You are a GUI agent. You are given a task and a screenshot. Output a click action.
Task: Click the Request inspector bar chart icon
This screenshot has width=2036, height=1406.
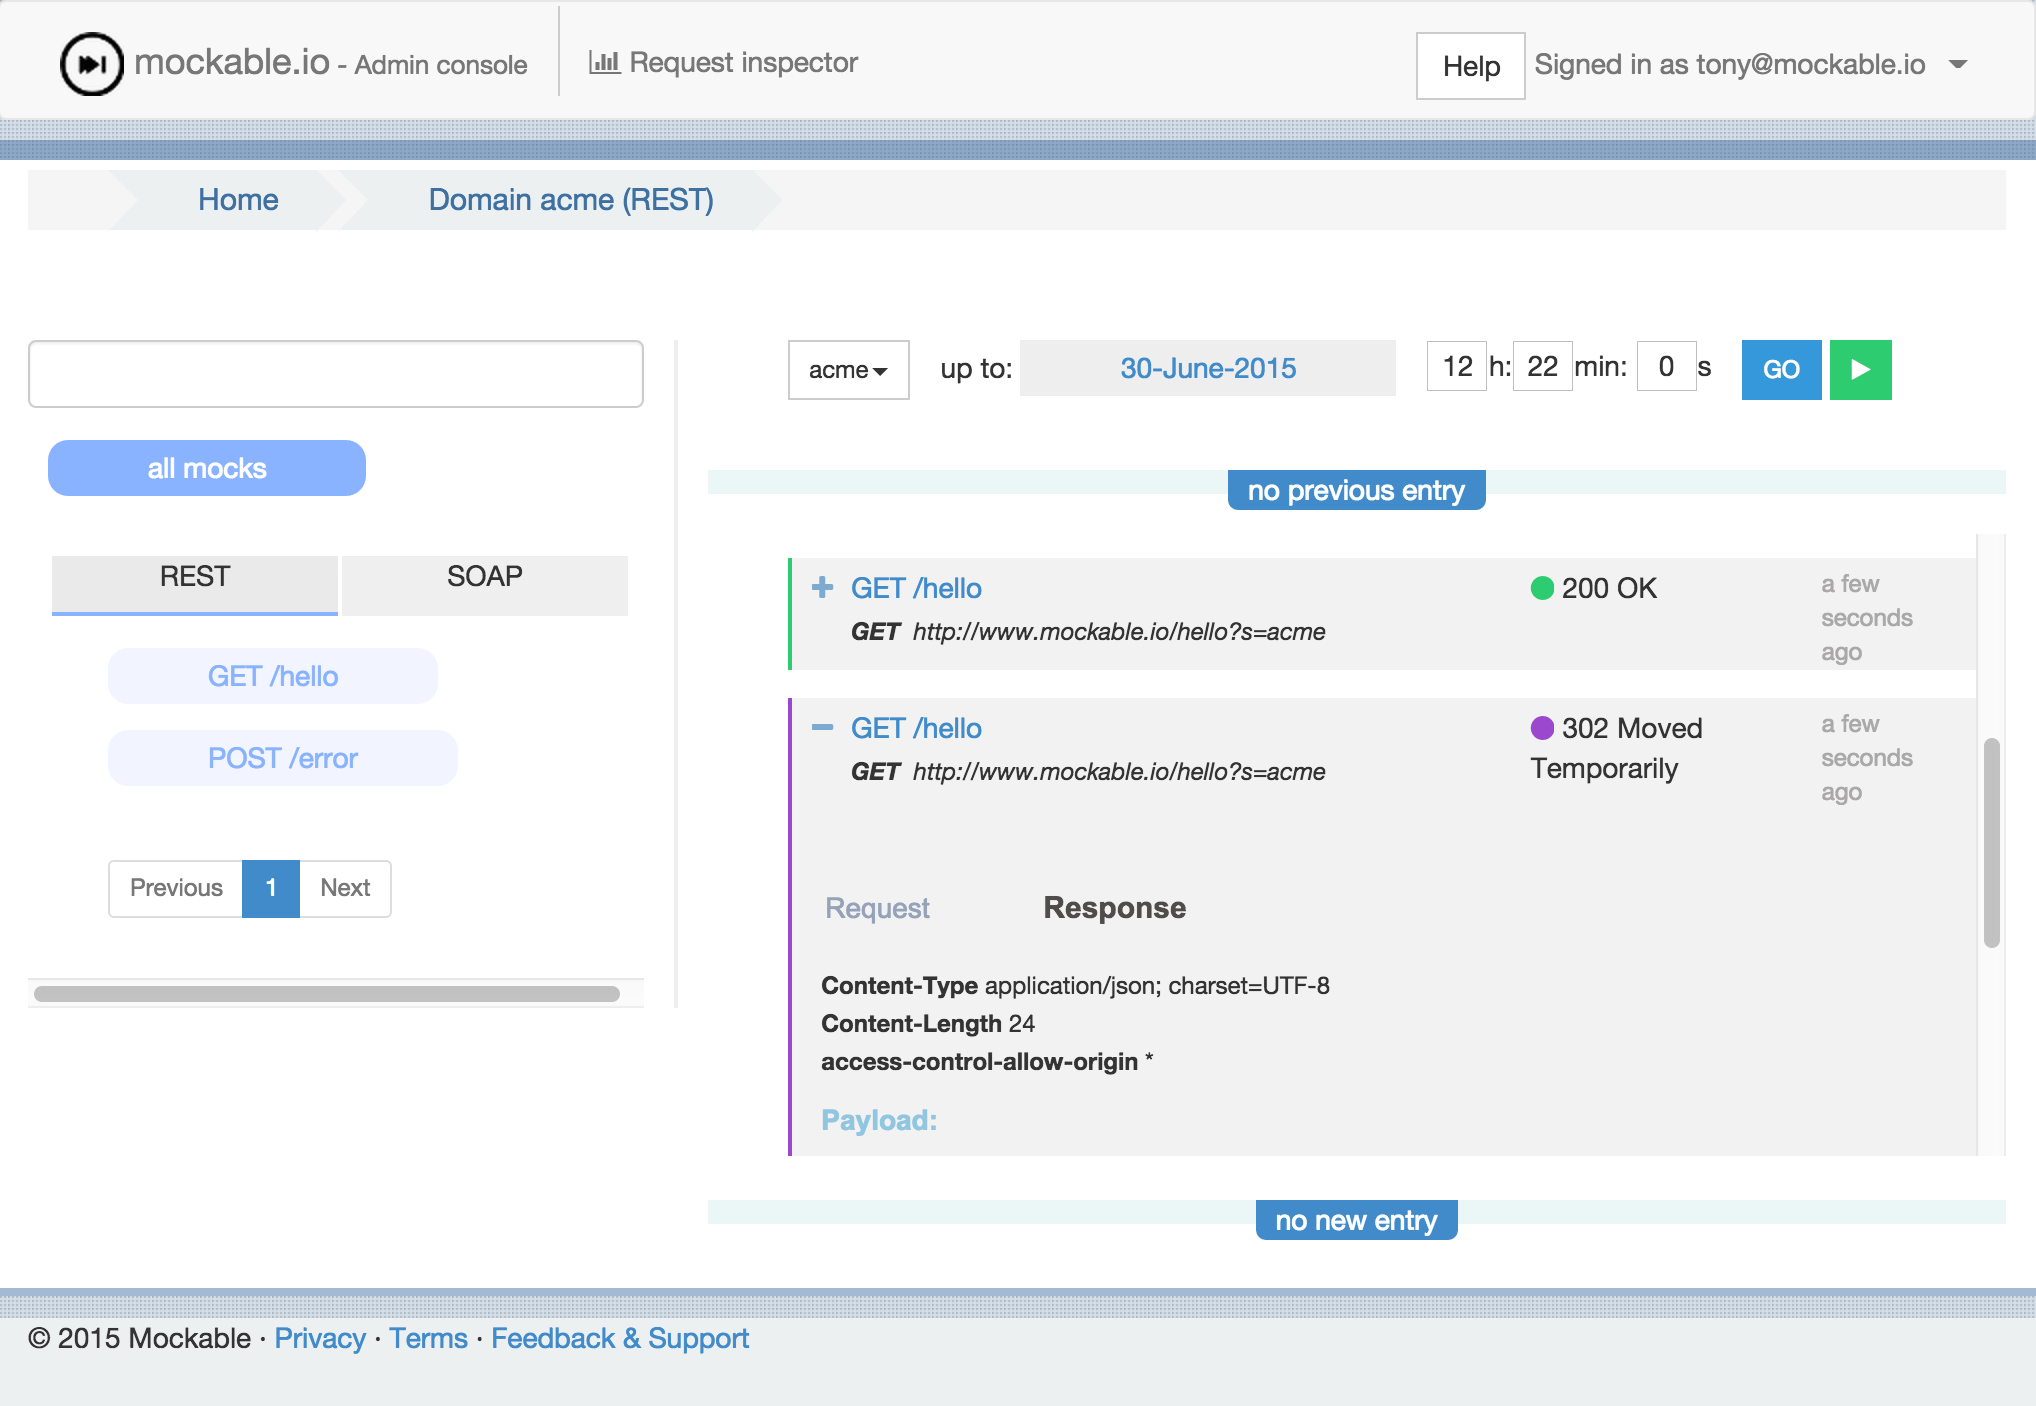click(605, 61)
